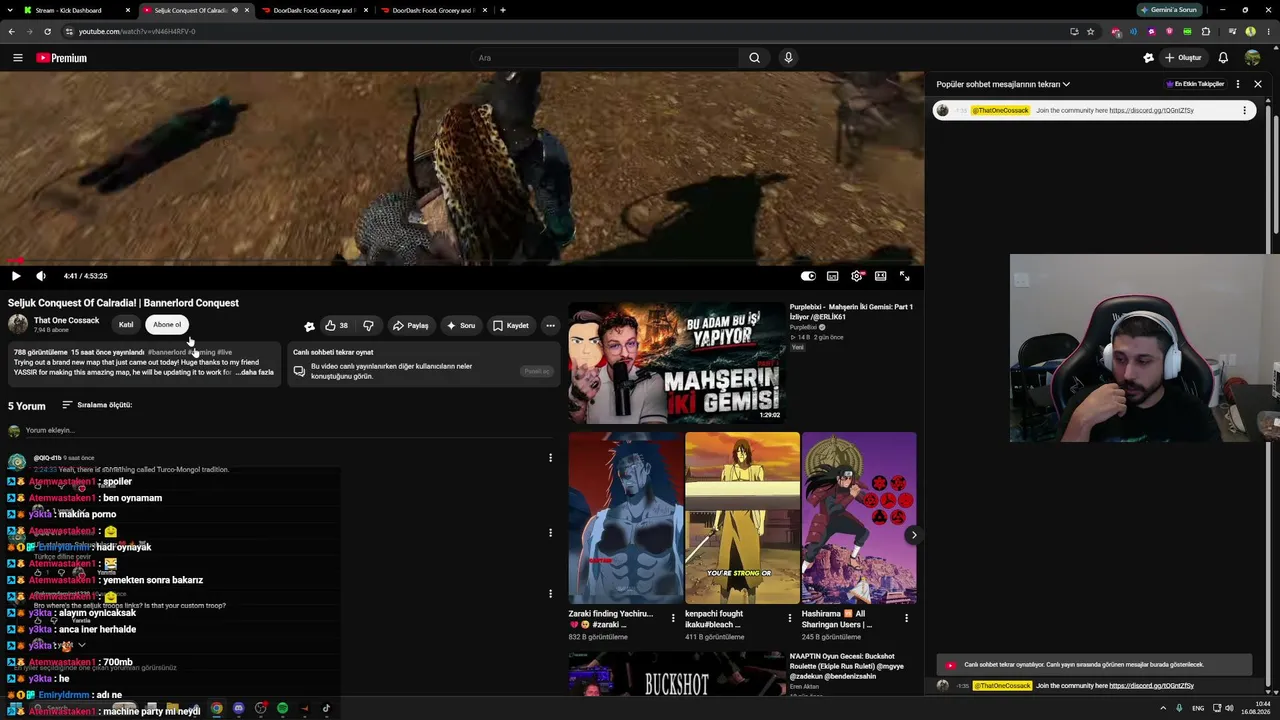
Task: Switch the player to theater mode
Action: click(x=881, y=276)
